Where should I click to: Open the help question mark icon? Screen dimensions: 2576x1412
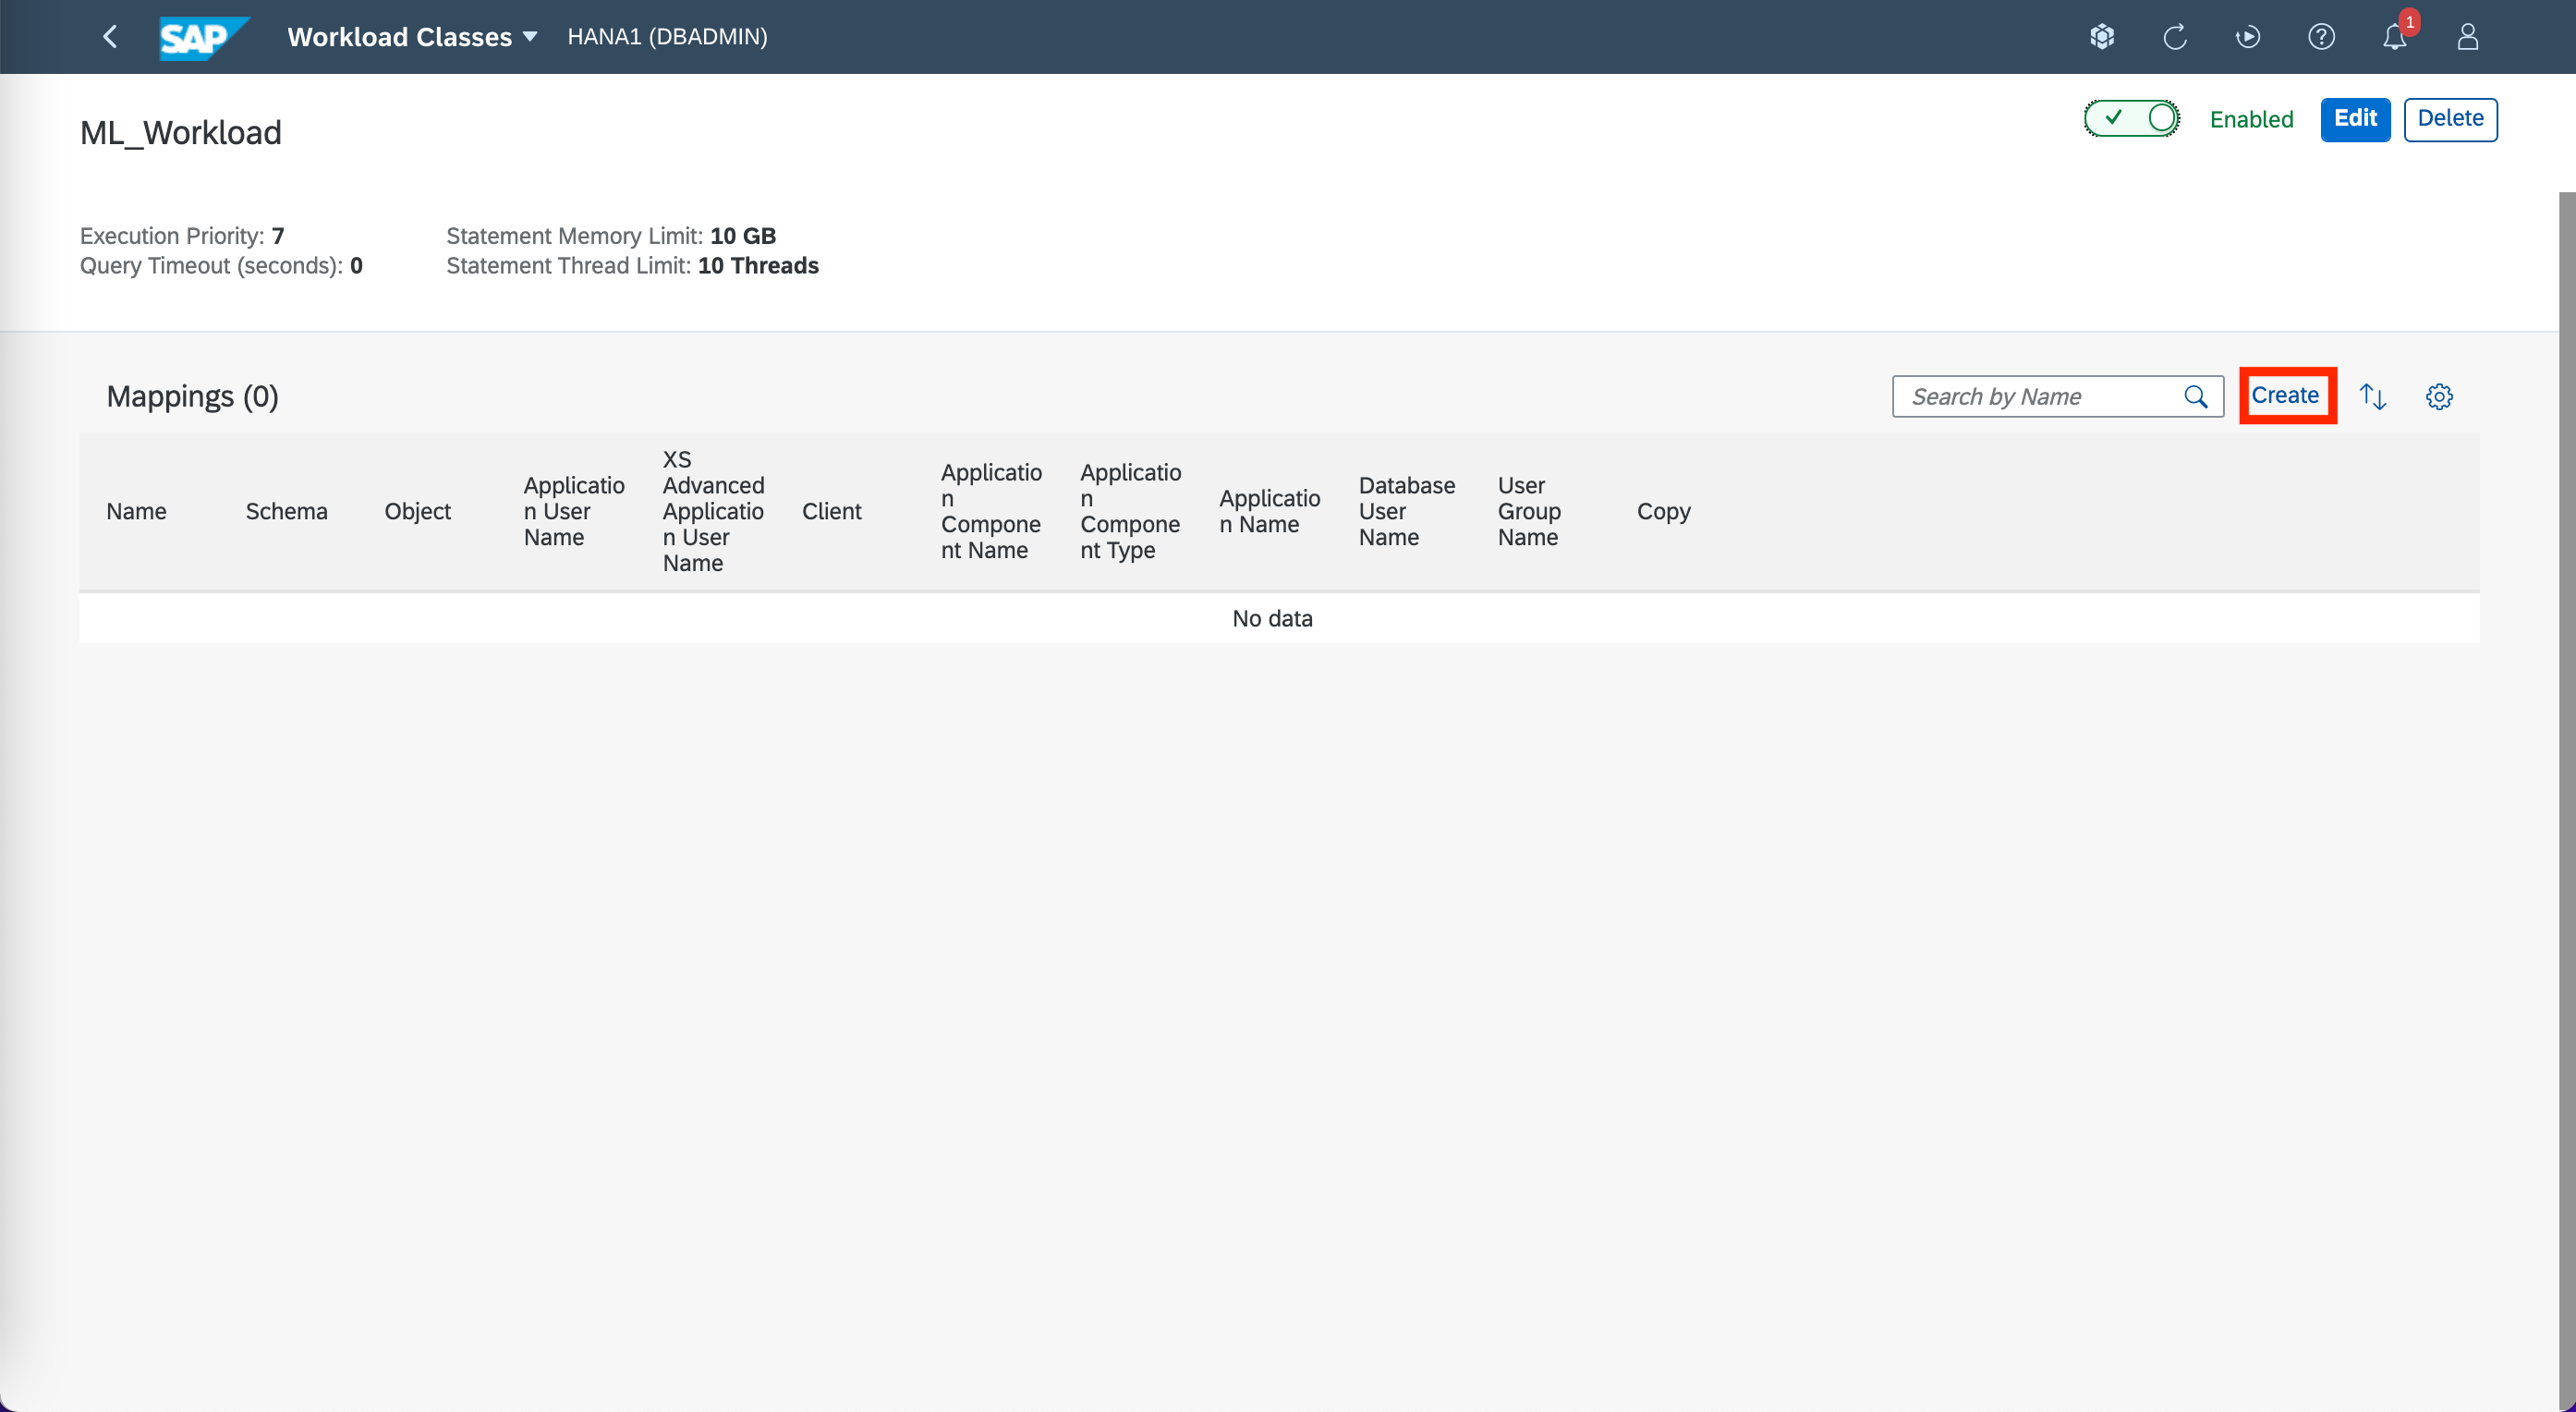pyautogui.click(x=2321, y=37)
